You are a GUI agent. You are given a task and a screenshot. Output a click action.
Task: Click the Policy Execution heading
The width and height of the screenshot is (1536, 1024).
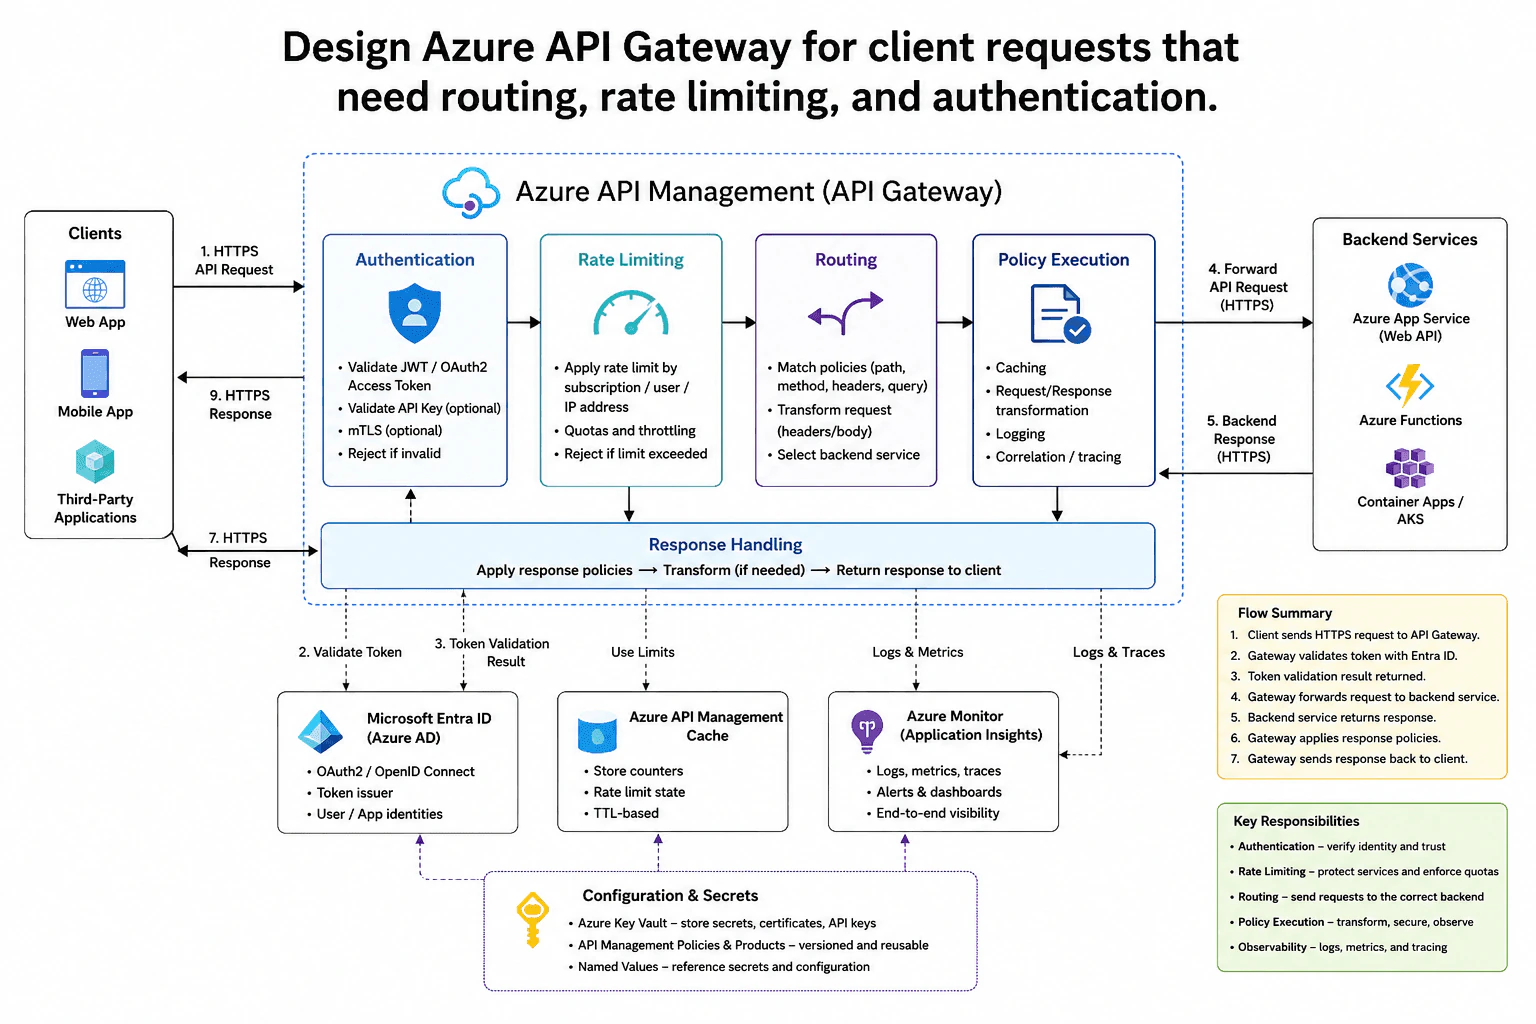pyautogui.click(x=1064, y=260)
